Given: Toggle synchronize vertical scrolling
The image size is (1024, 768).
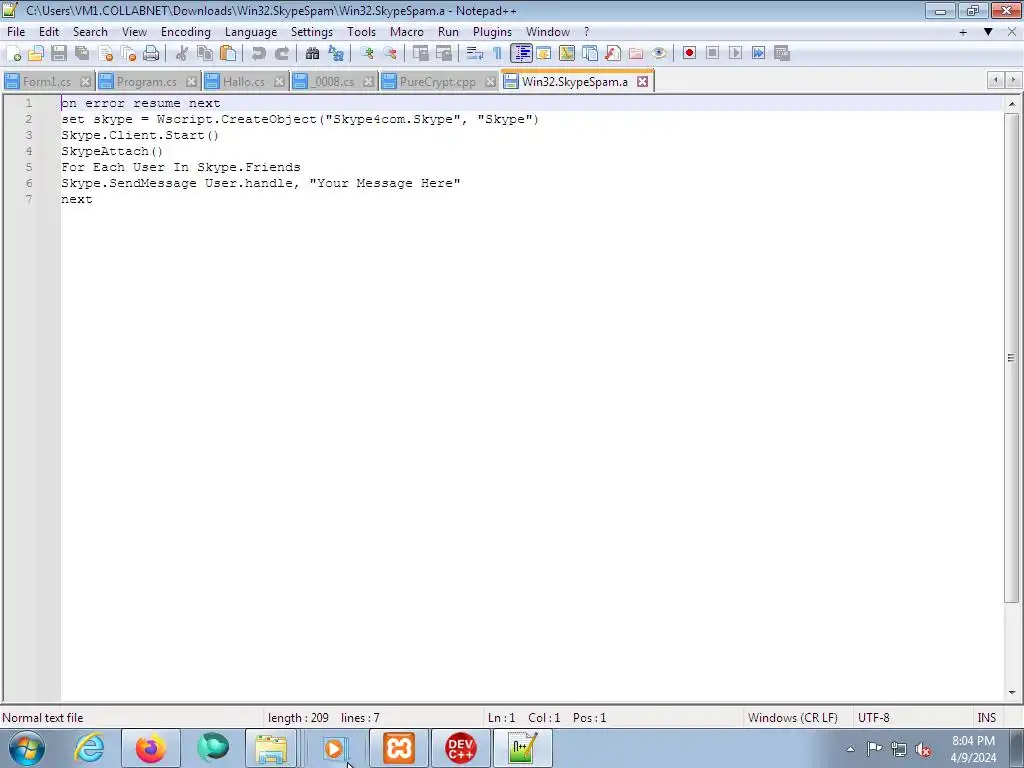Looking at the screenshot, I should 421,54.
